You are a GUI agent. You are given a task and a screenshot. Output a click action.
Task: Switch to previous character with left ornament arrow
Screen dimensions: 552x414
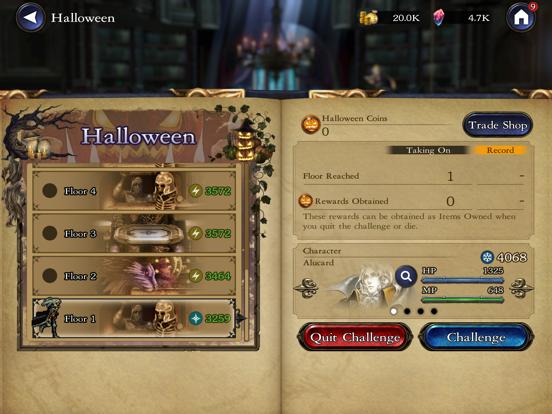pos(306,288)
